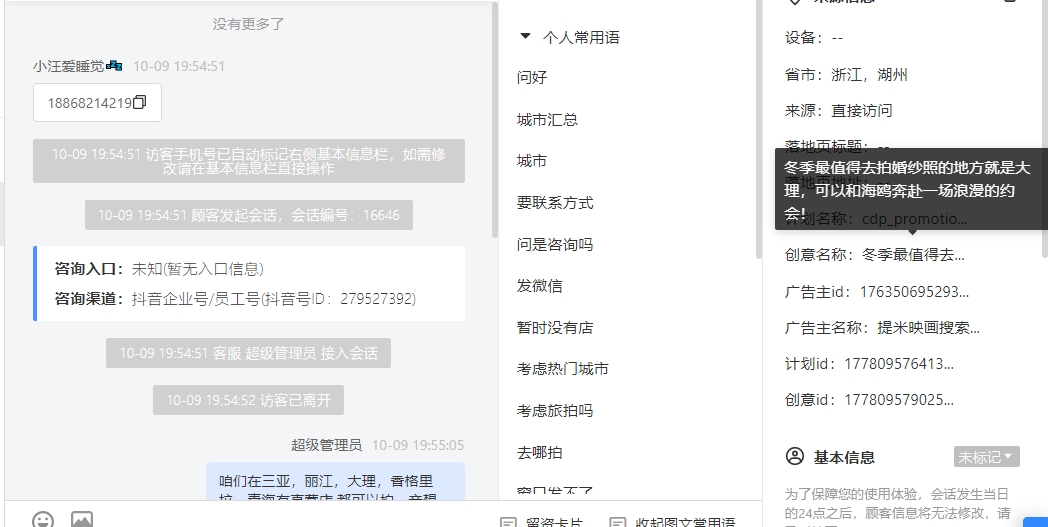The width and height of the screenshot is (1048, 527).
Task: Collapse via 收起图文常用语
Action: [672, 522]
